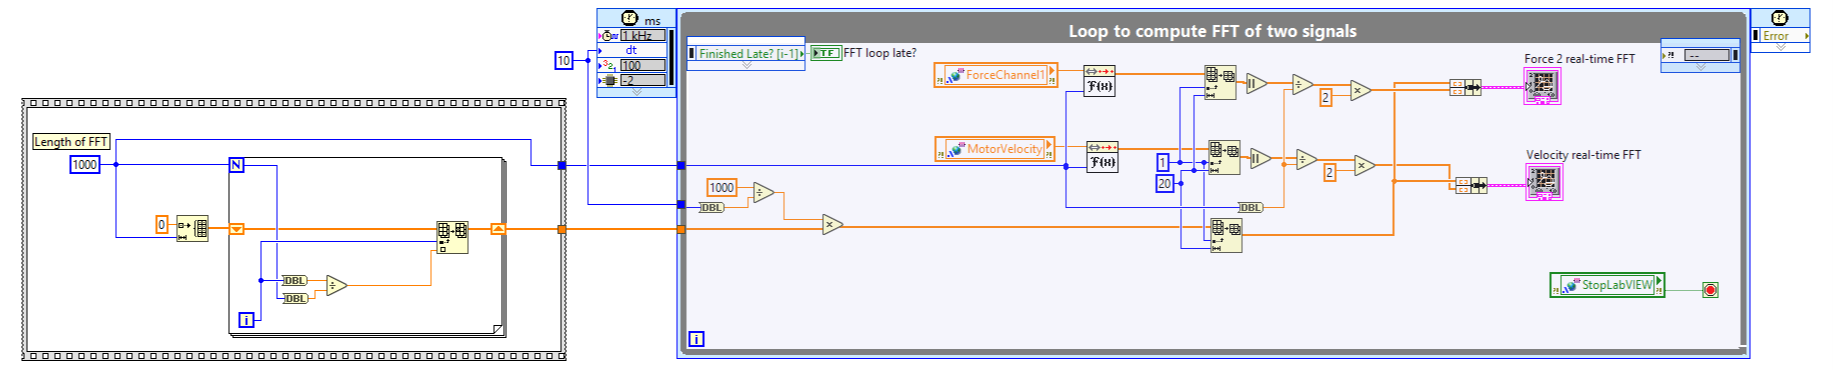The image size is (1833, 370).
Task: Expand the timed loop input node chevron
Action: (637, 92)
